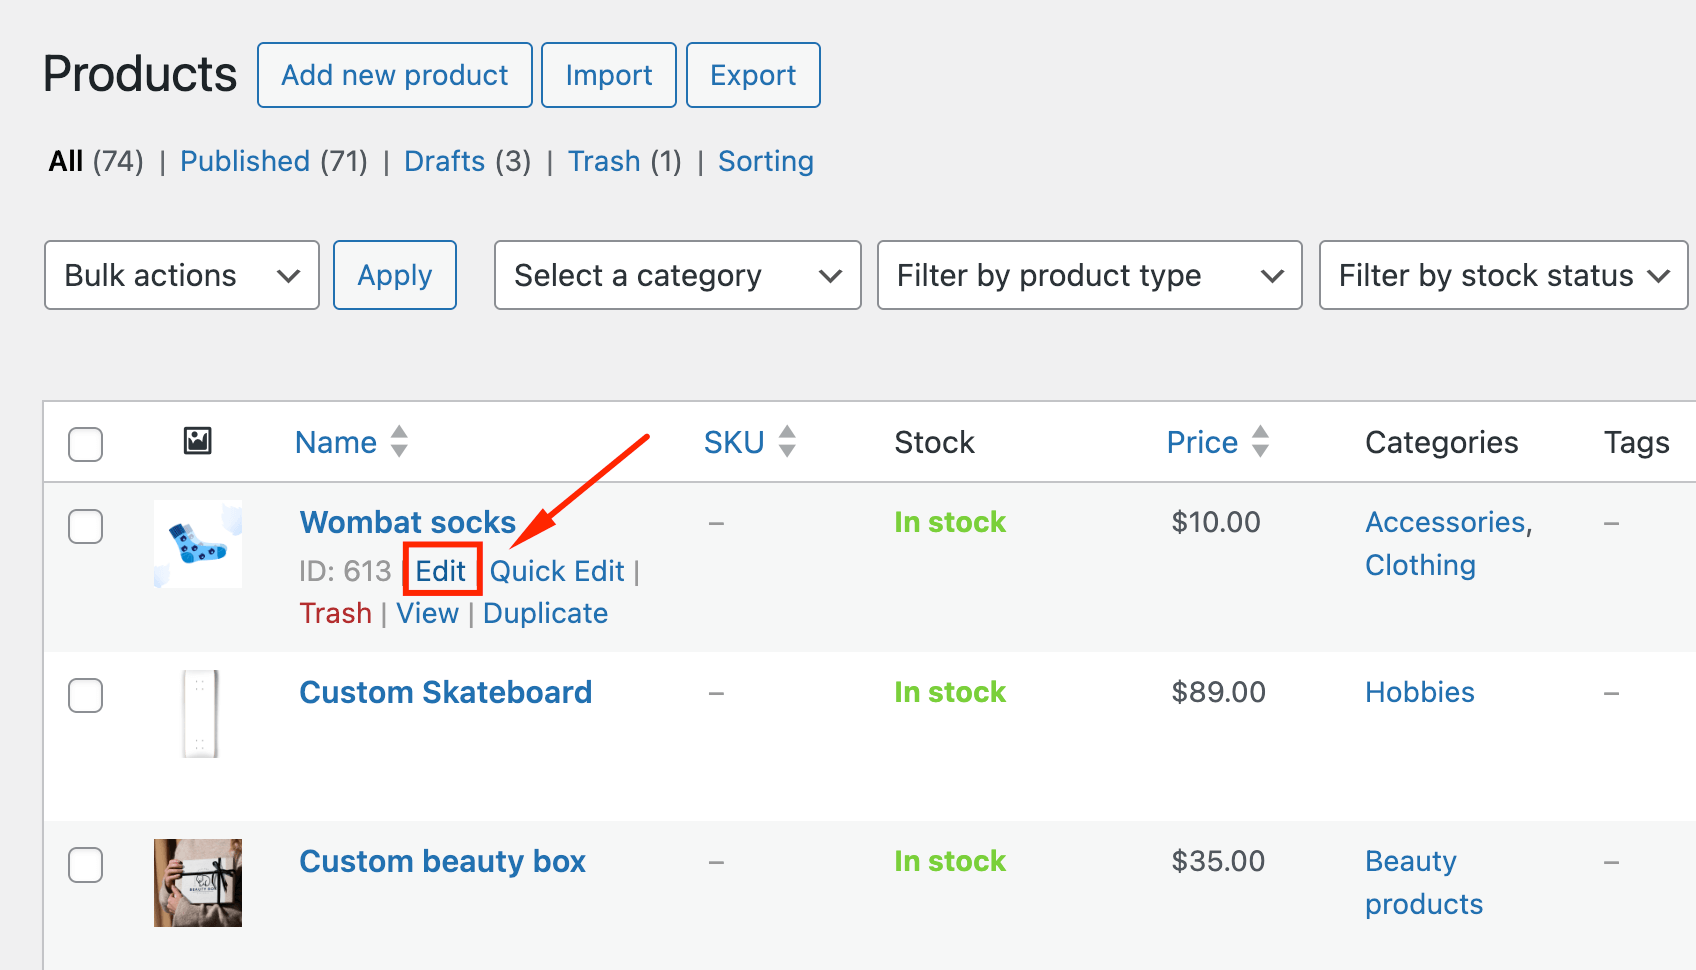Select all products via the header checkbox

85,443
